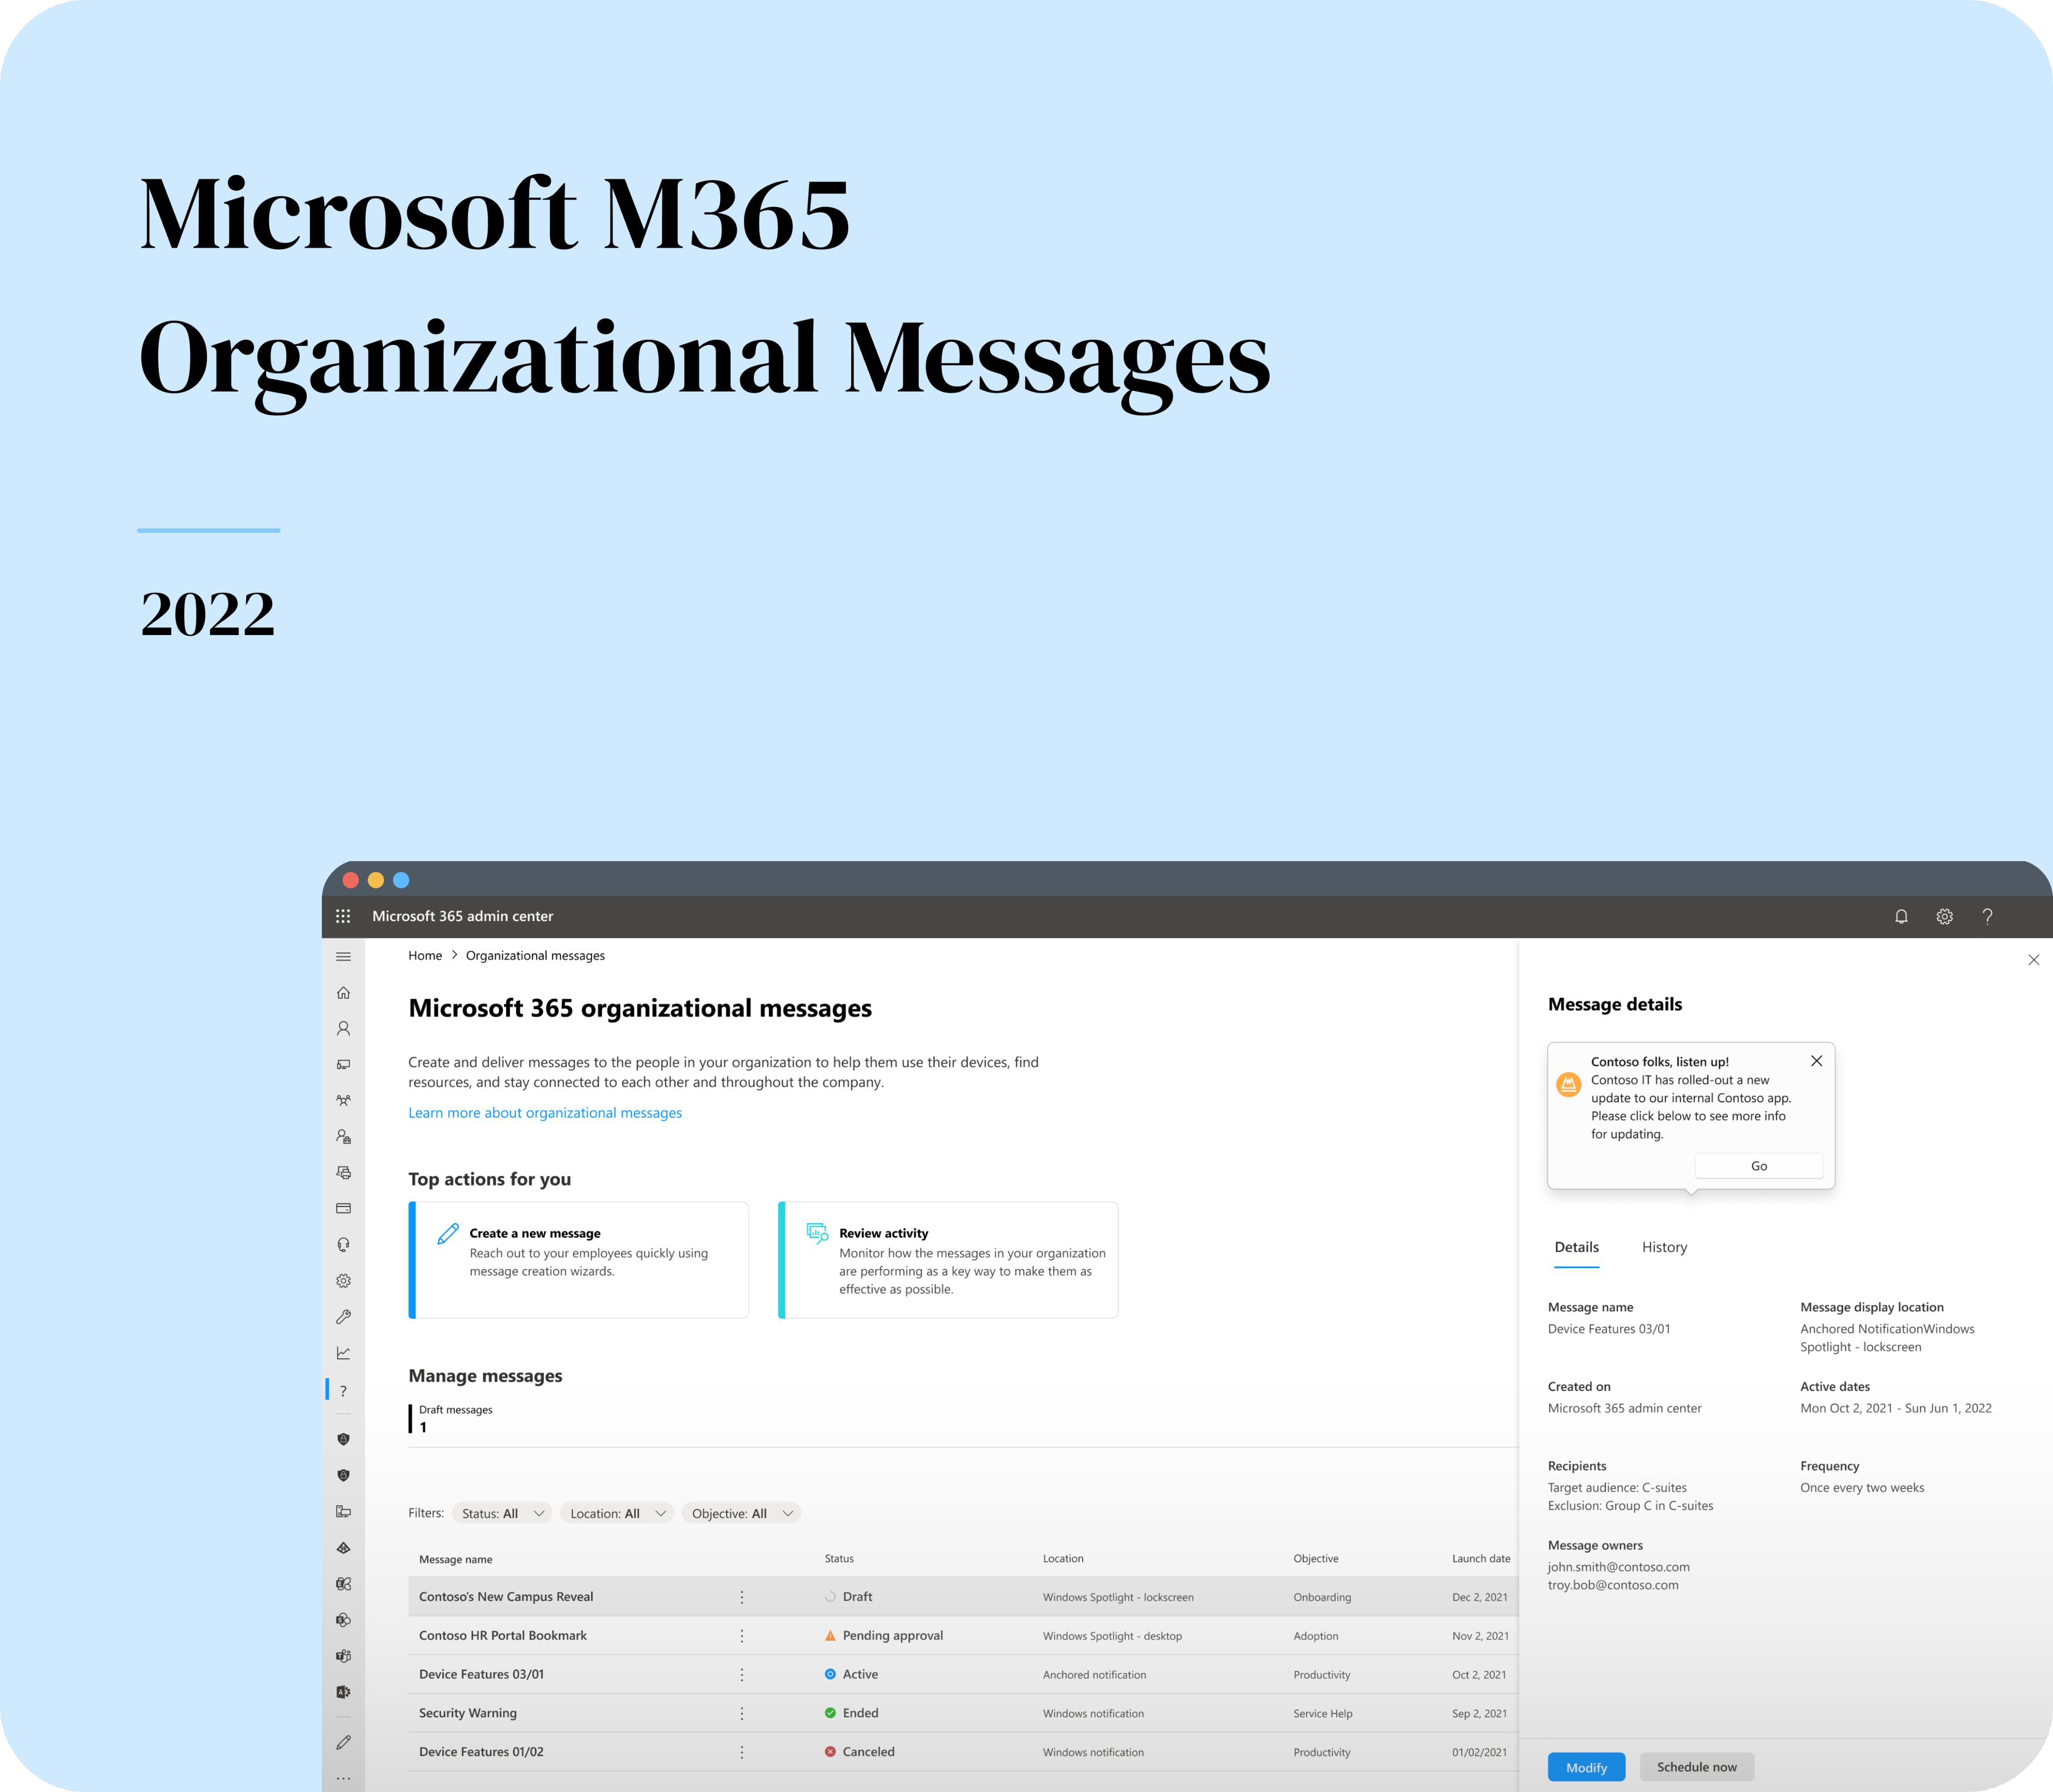Open Billing card icon in sidebar
This screenshot has width=2053, height=1792.
tap(343, 1209)
